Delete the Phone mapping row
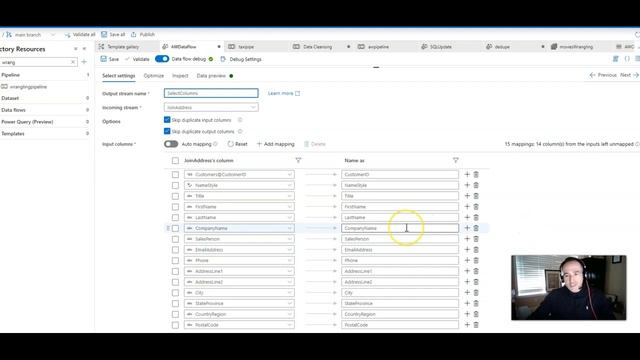The image size is (640, 360). pos(476,260)
